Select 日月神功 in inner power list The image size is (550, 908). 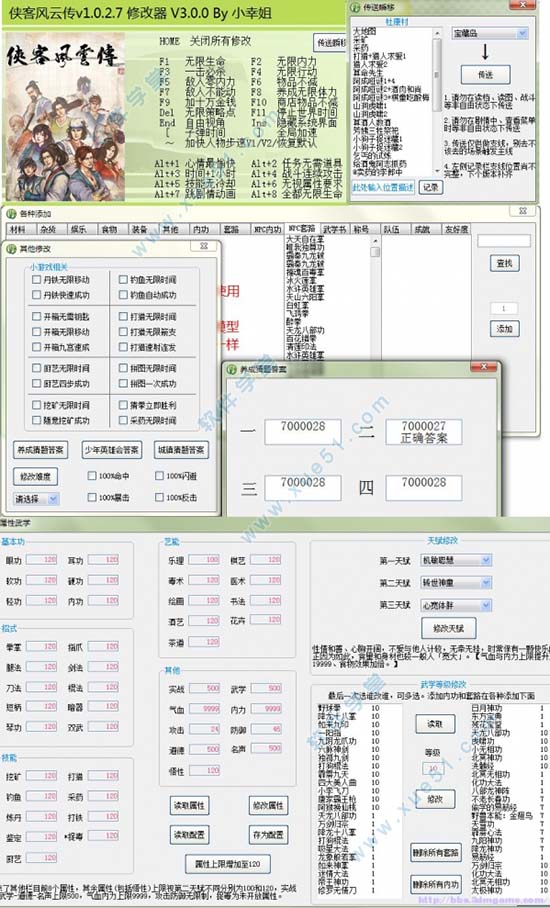487,708
